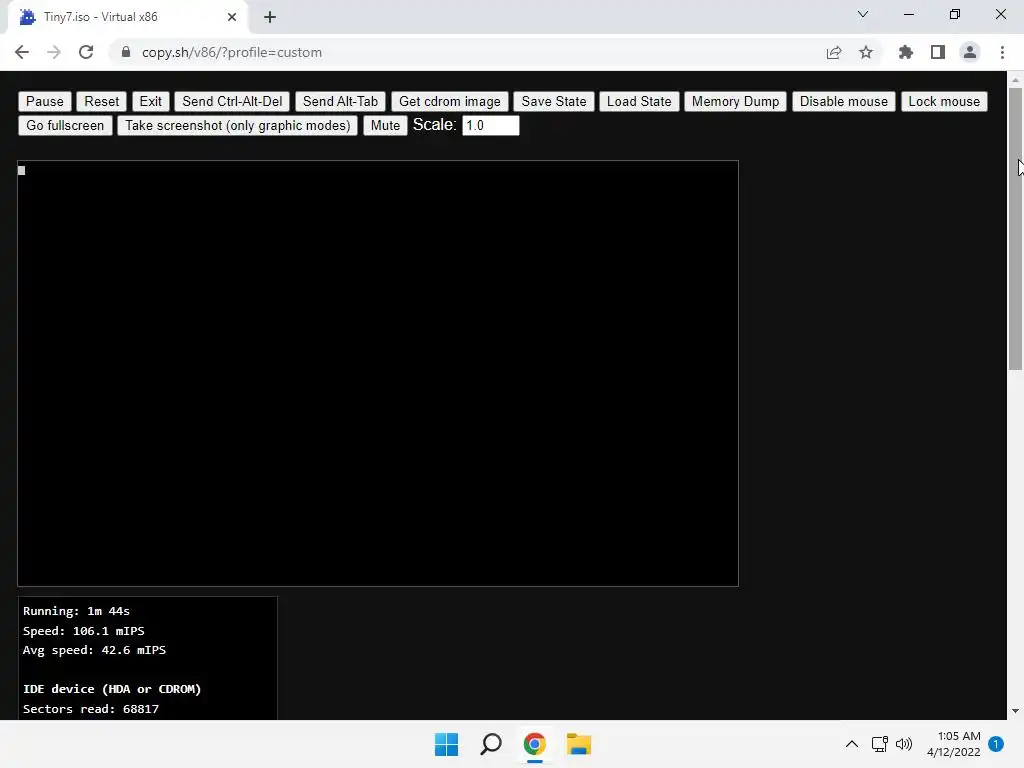Open the browser side panel icon
The width and height of the screenshot is (1024, 768).
(x=938, y=52)
